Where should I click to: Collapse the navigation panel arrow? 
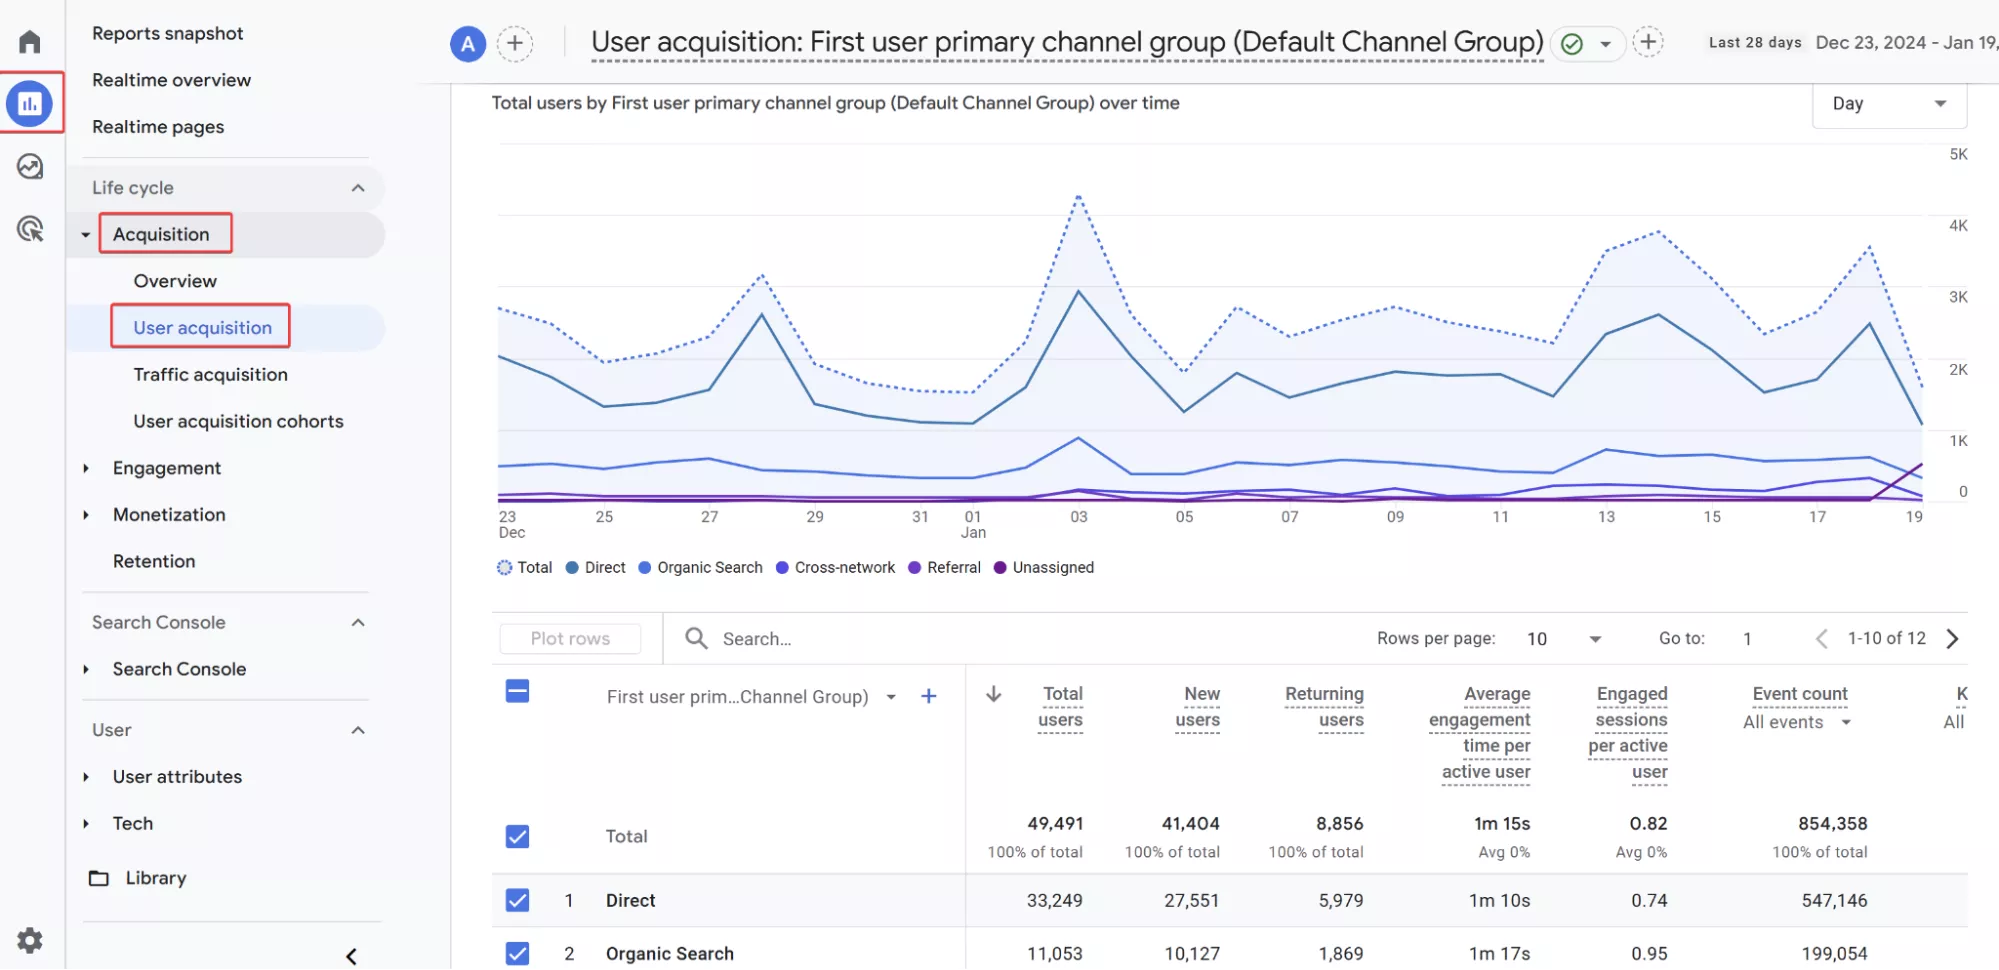[351, 956]
